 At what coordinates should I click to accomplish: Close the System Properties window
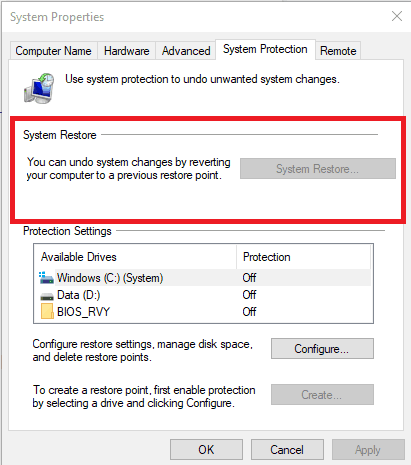397,16
